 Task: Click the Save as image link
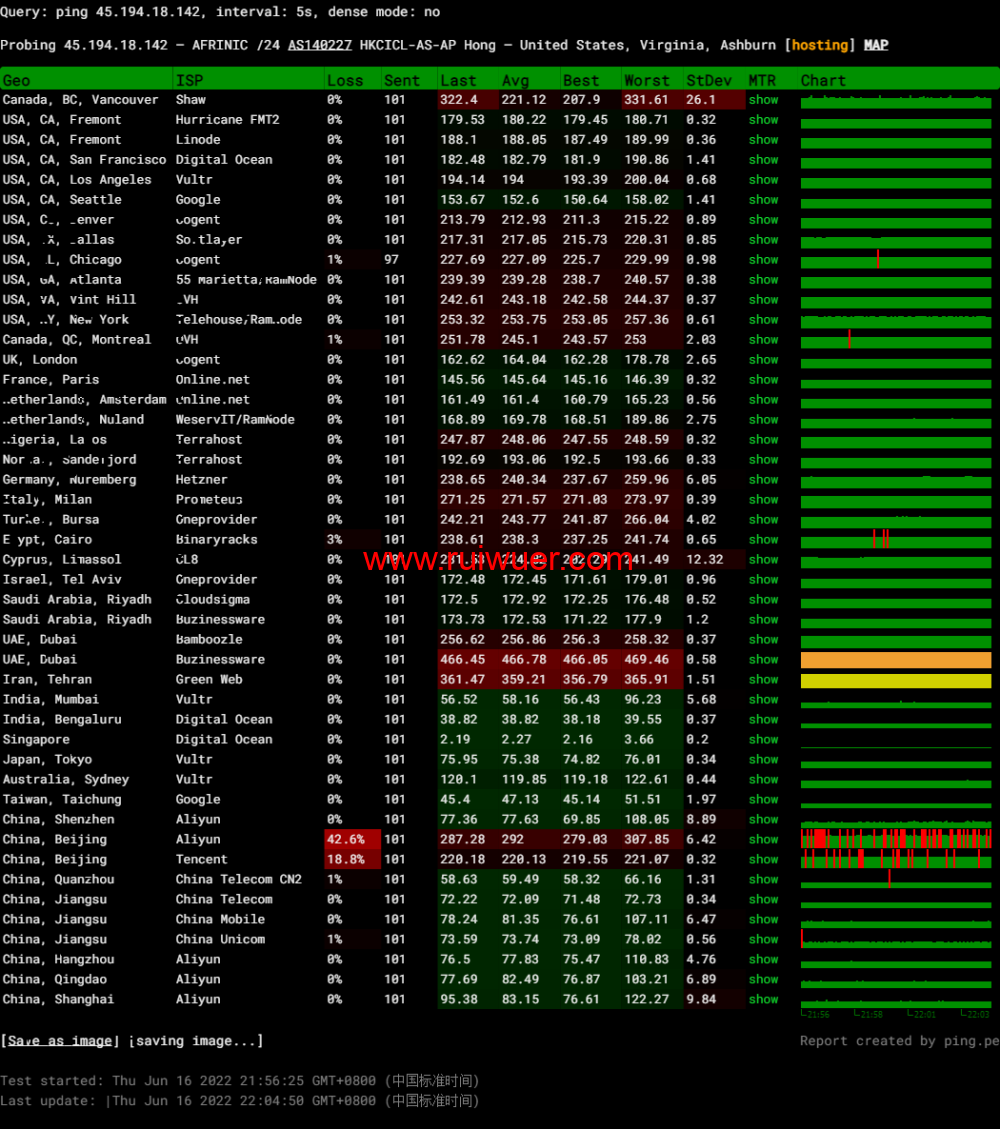60,1041
